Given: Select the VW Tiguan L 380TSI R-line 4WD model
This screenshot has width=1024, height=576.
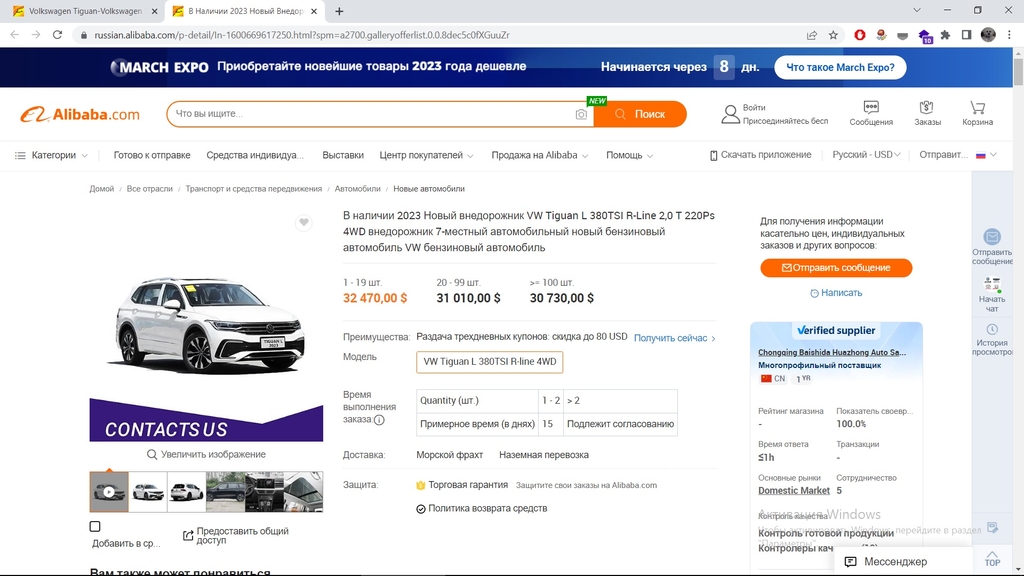Looking at the screenshot, I should (490, 362).
